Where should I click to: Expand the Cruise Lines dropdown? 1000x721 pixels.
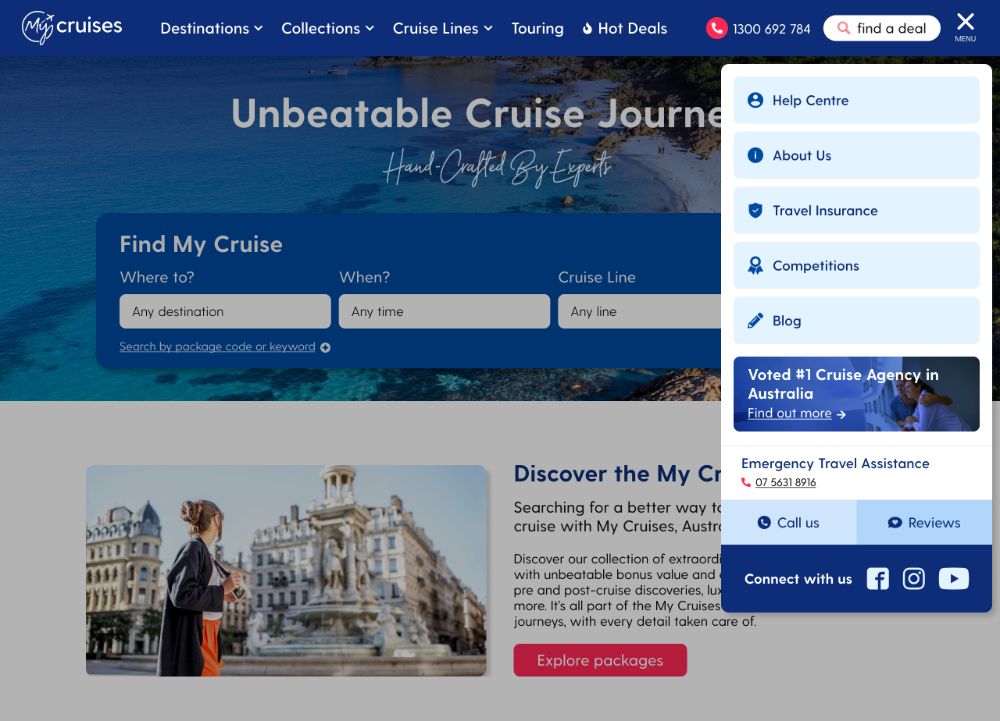click(x=442, y=29)
